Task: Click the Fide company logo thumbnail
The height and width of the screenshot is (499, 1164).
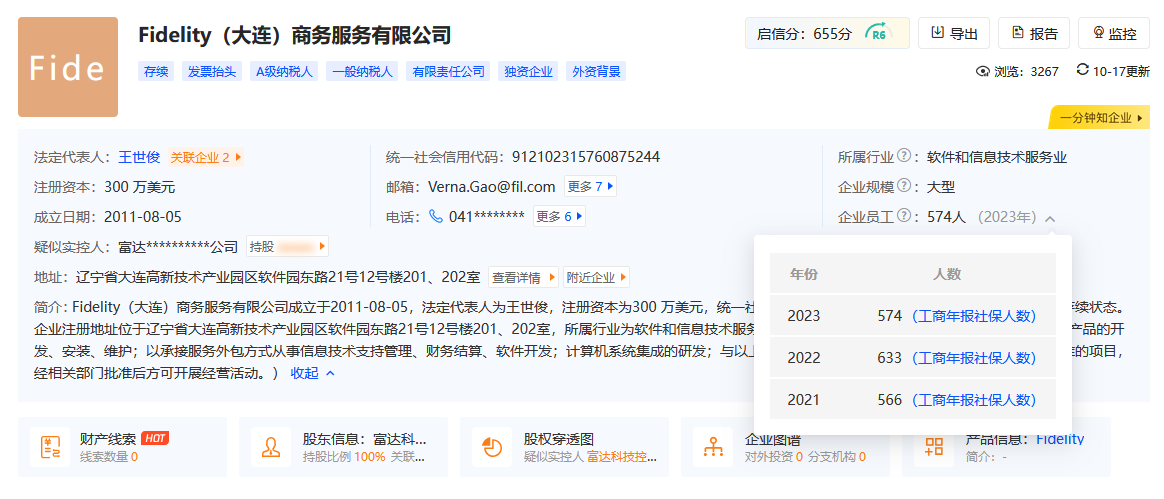Action: [68, 67]
